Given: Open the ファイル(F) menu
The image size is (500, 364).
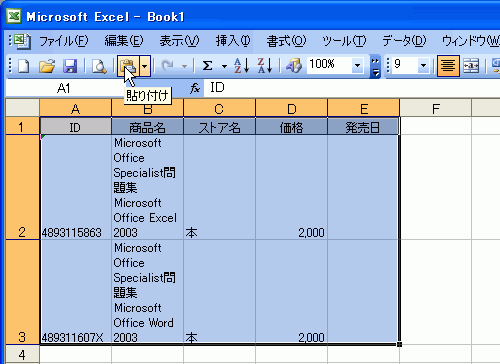Looking at the screenshot, I should (x=64, y=41).
